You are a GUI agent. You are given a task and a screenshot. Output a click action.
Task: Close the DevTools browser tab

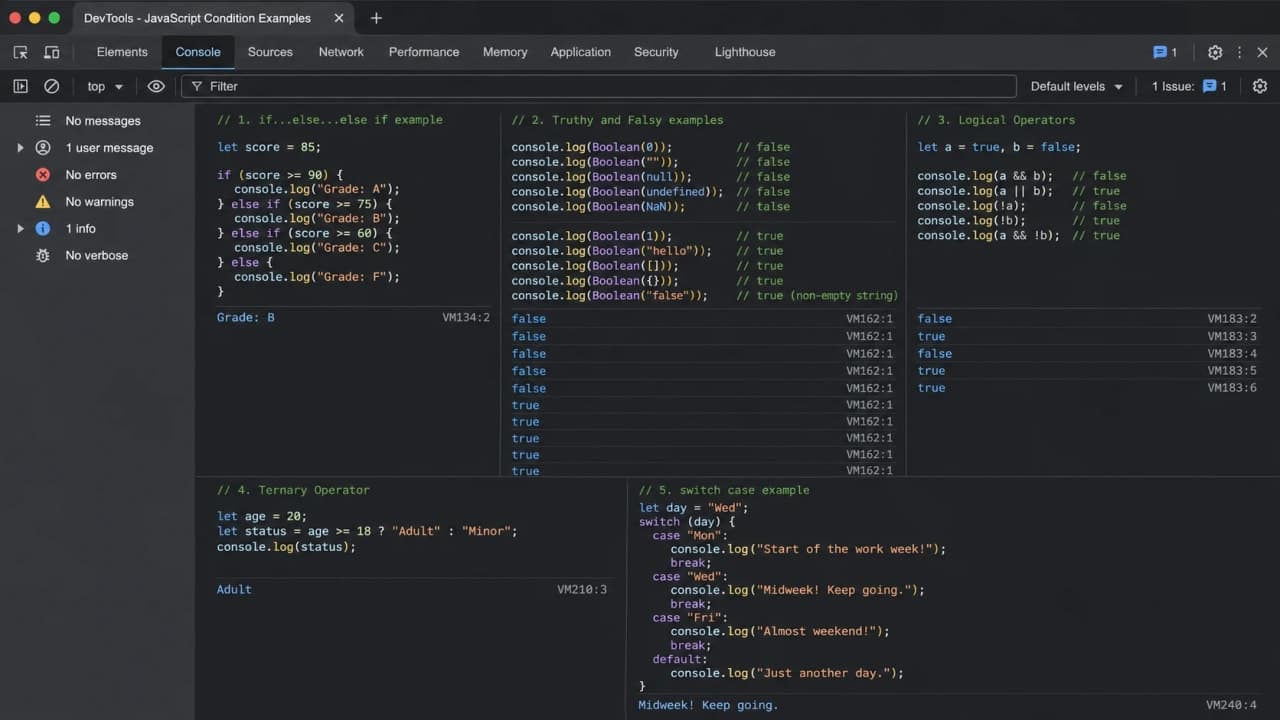(x=338, y=18)
